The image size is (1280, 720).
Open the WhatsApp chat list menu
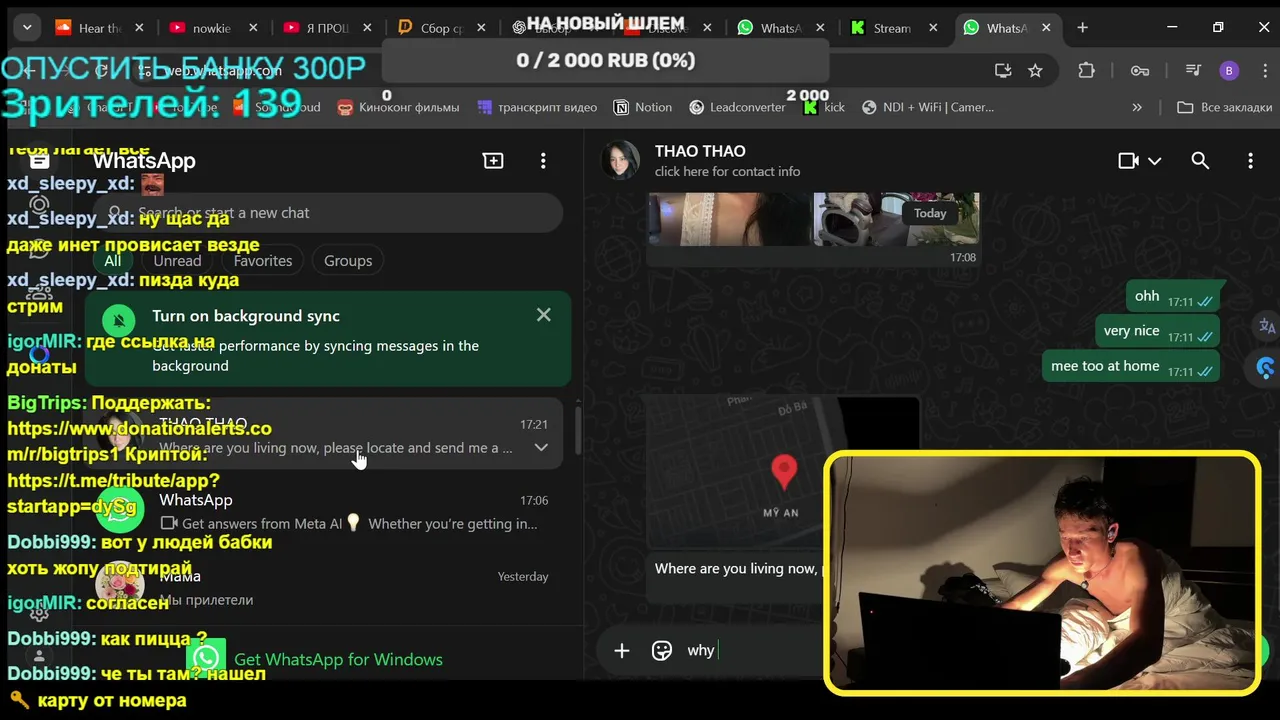pyautogui.click(x=543, y=160)
